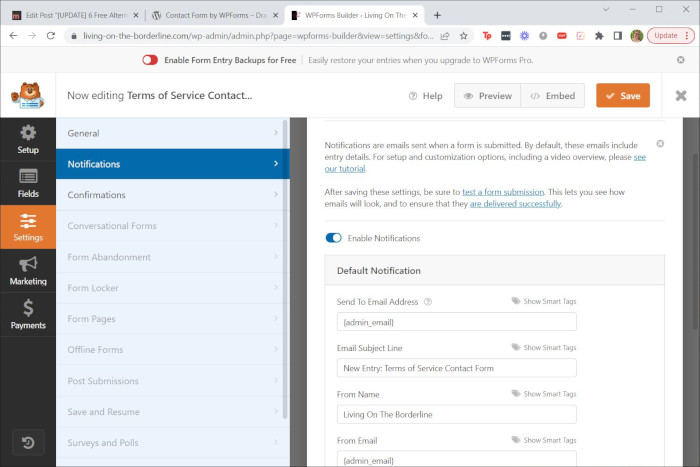Click the Default Notification header
Screen dimensions: 700x467
pyautogui.click(x=495, y=271)
